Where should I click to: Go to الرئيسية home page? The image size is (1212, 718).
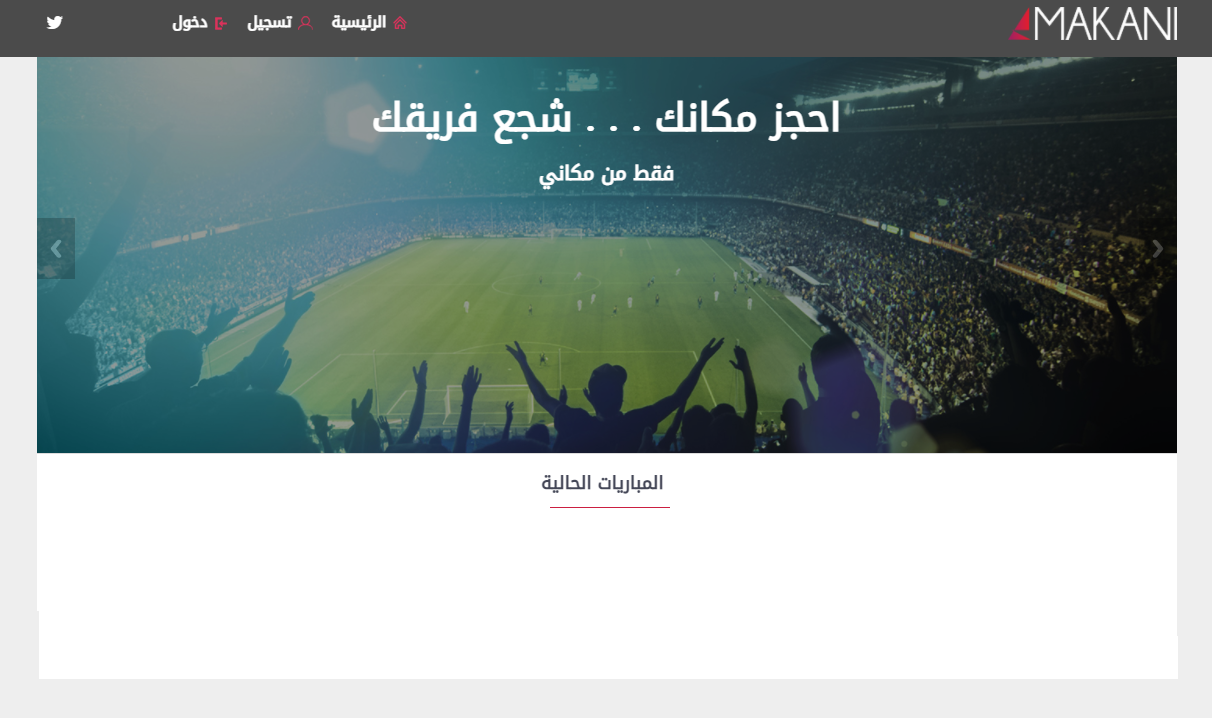coord(359,22)
